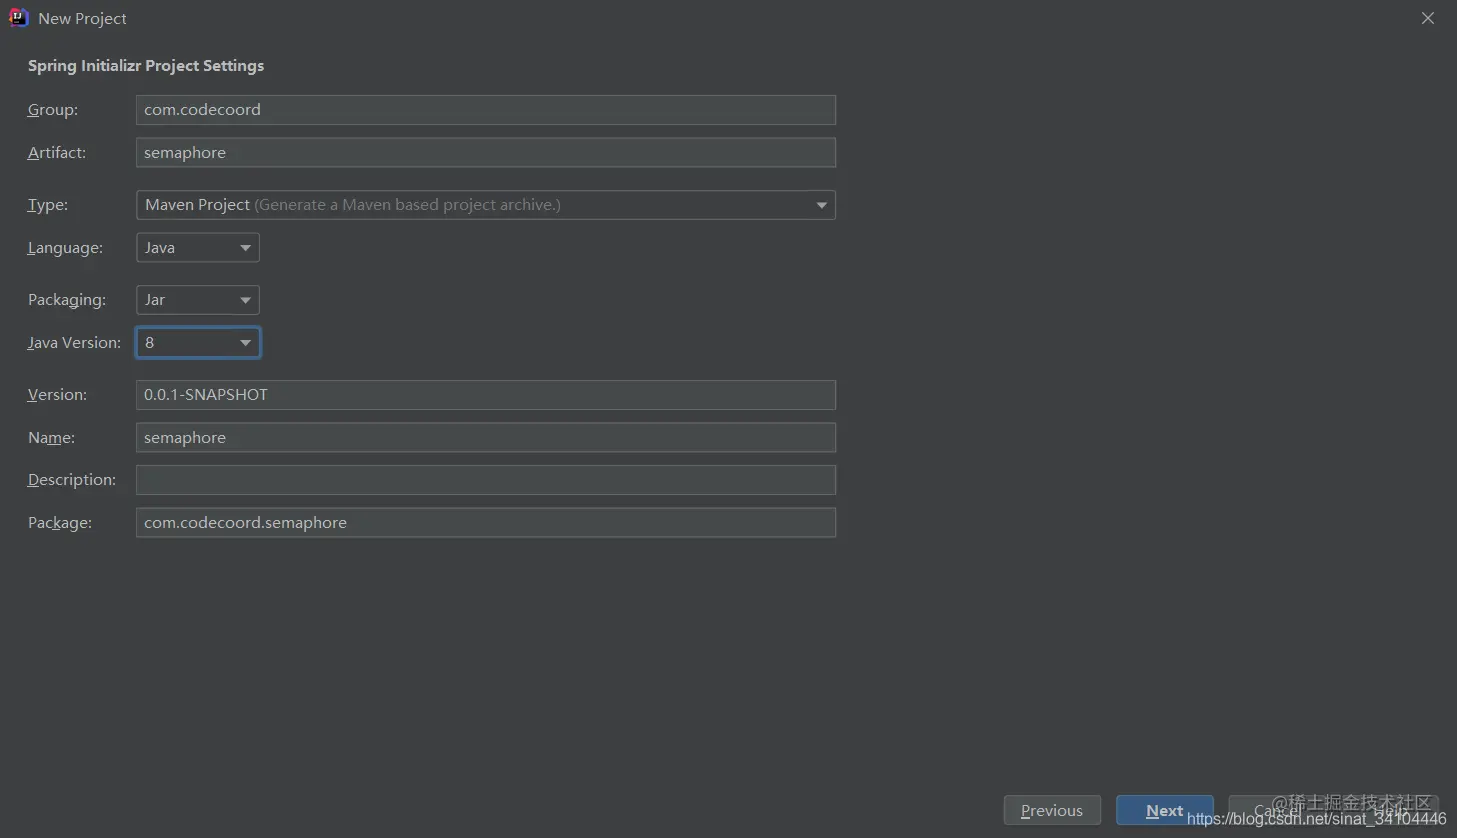Click the Description label

click(x=72, y=480)
